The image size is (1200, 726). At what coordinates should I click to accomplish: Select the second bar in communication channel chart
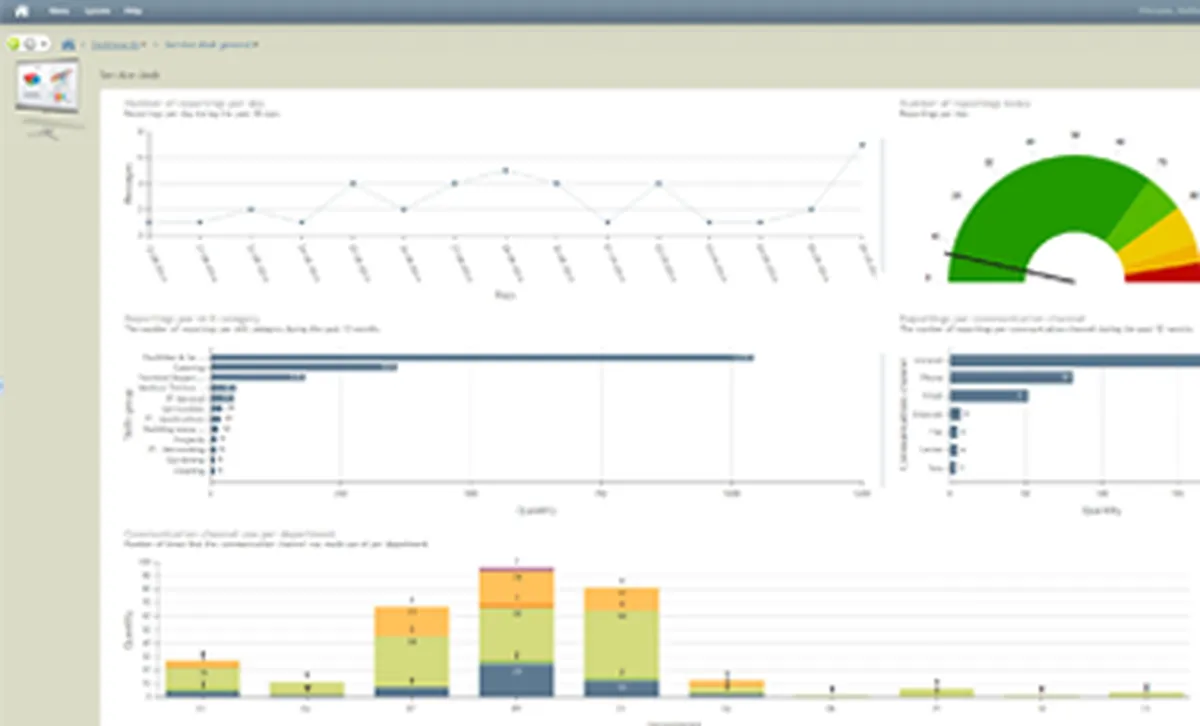(1011, 377)
